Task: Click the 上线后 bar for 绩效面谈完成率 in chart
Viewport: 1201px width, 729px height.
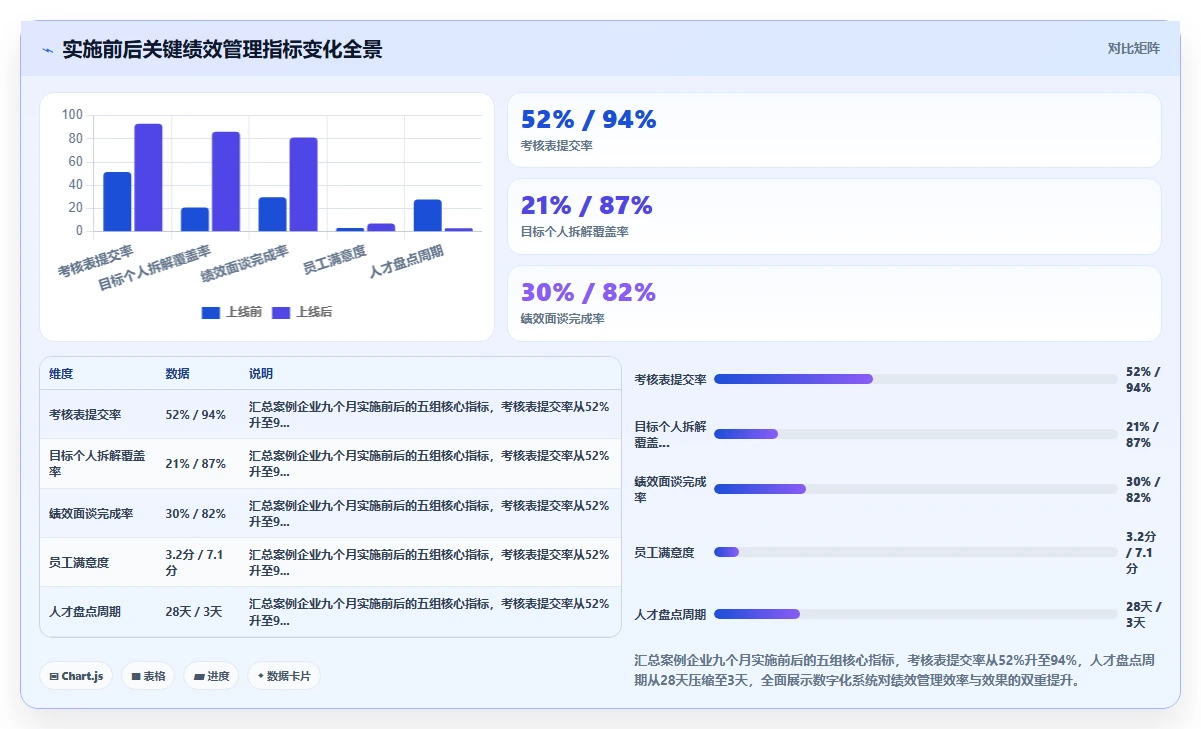Action: tap(304, 184)
